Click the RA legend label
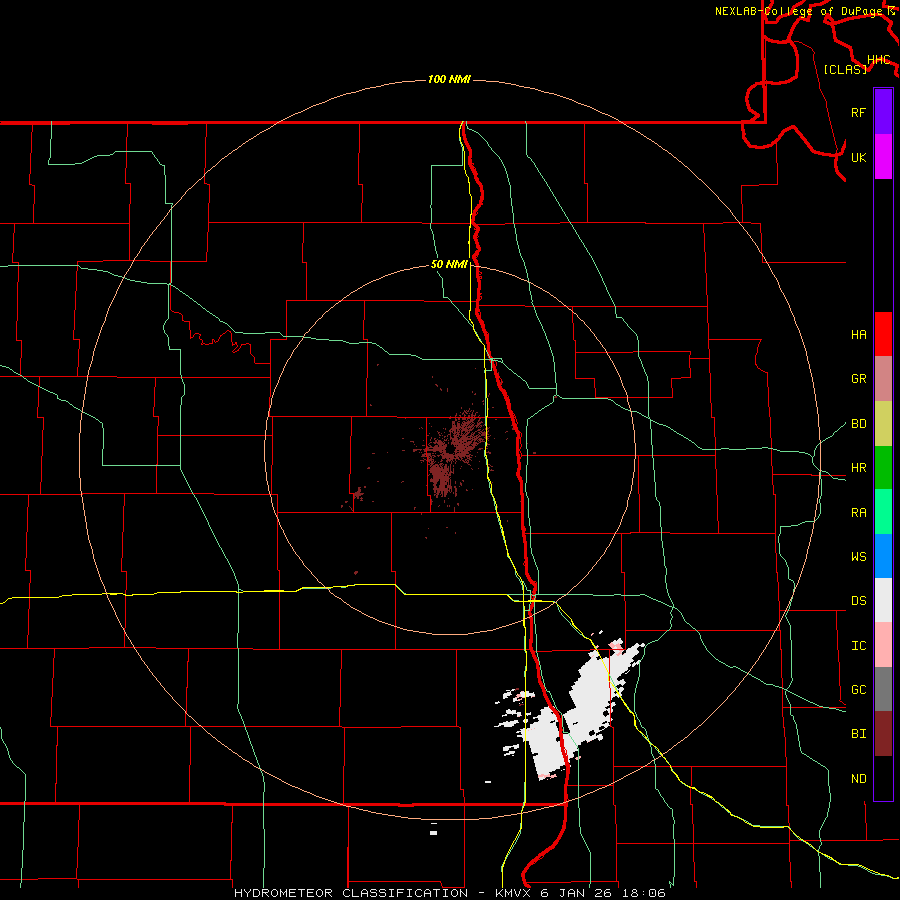 (x=858, y=513)
